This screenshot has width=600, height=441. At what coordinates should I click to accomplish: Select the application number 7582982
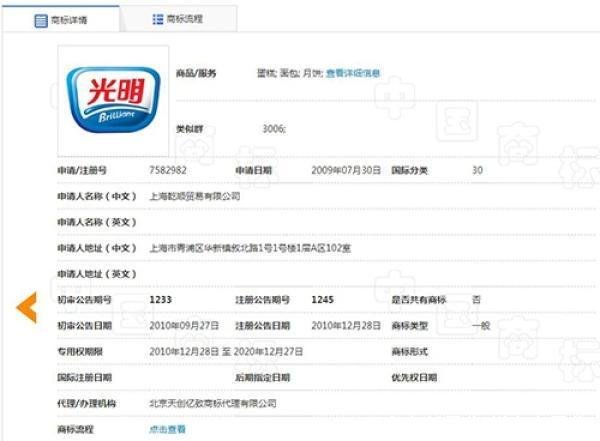tap(167, 170)
